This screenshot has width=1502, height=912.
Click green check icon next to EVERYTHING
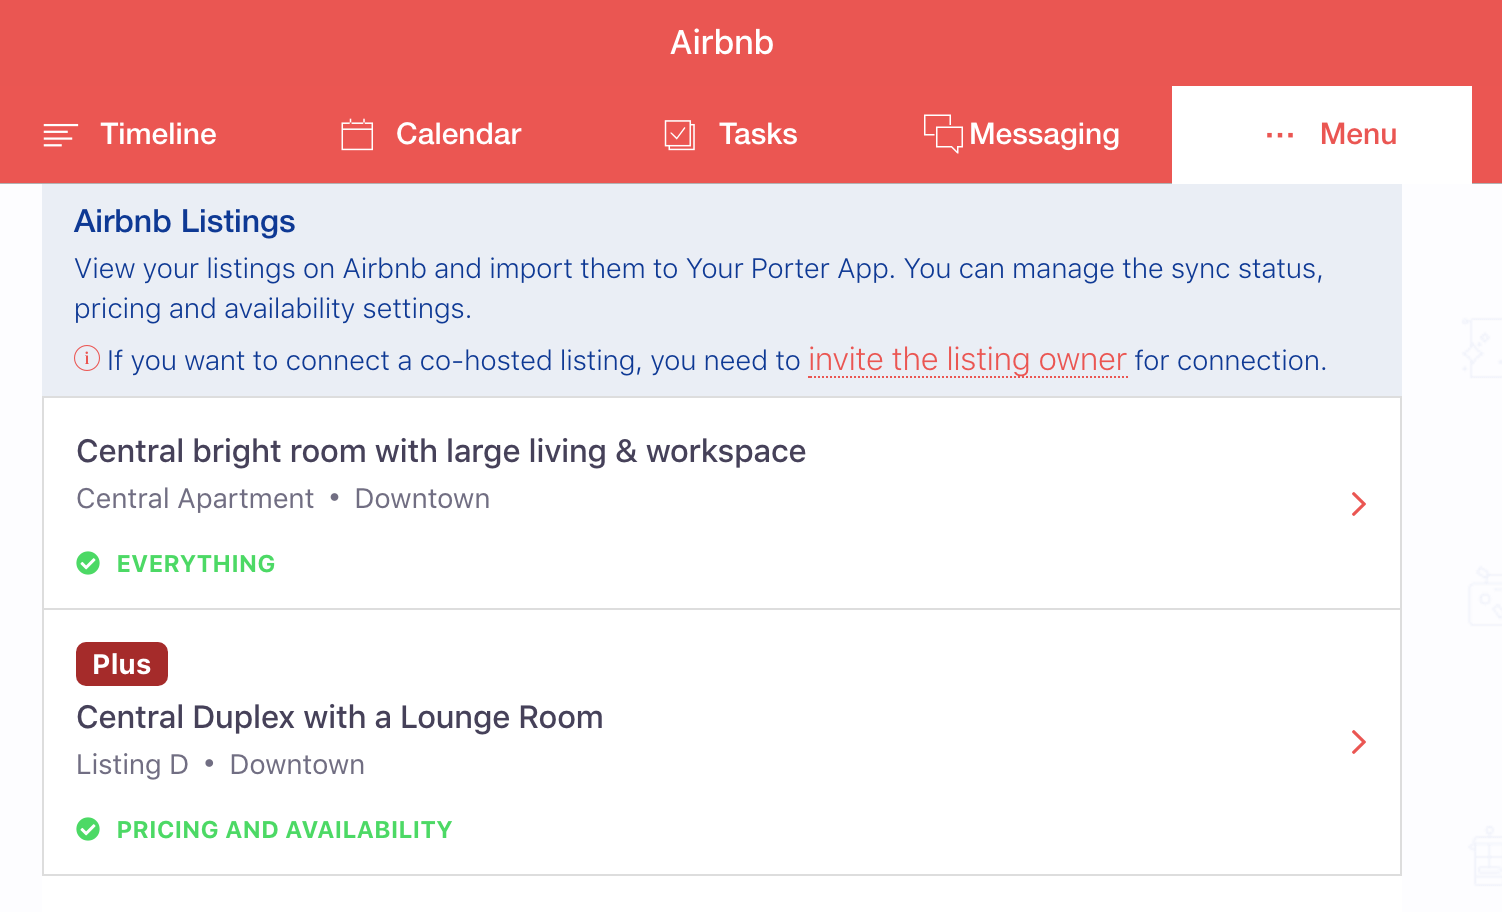tap(88, 563)
